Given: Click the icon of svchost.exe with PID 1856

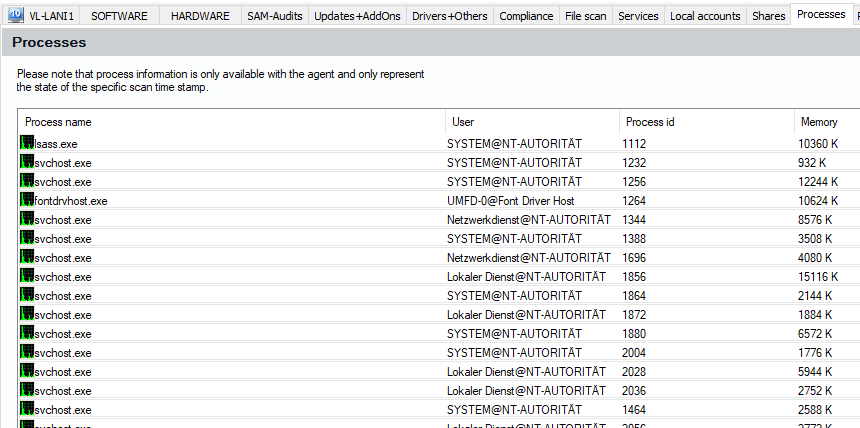Looking at the screenshot, I should 27,276.
